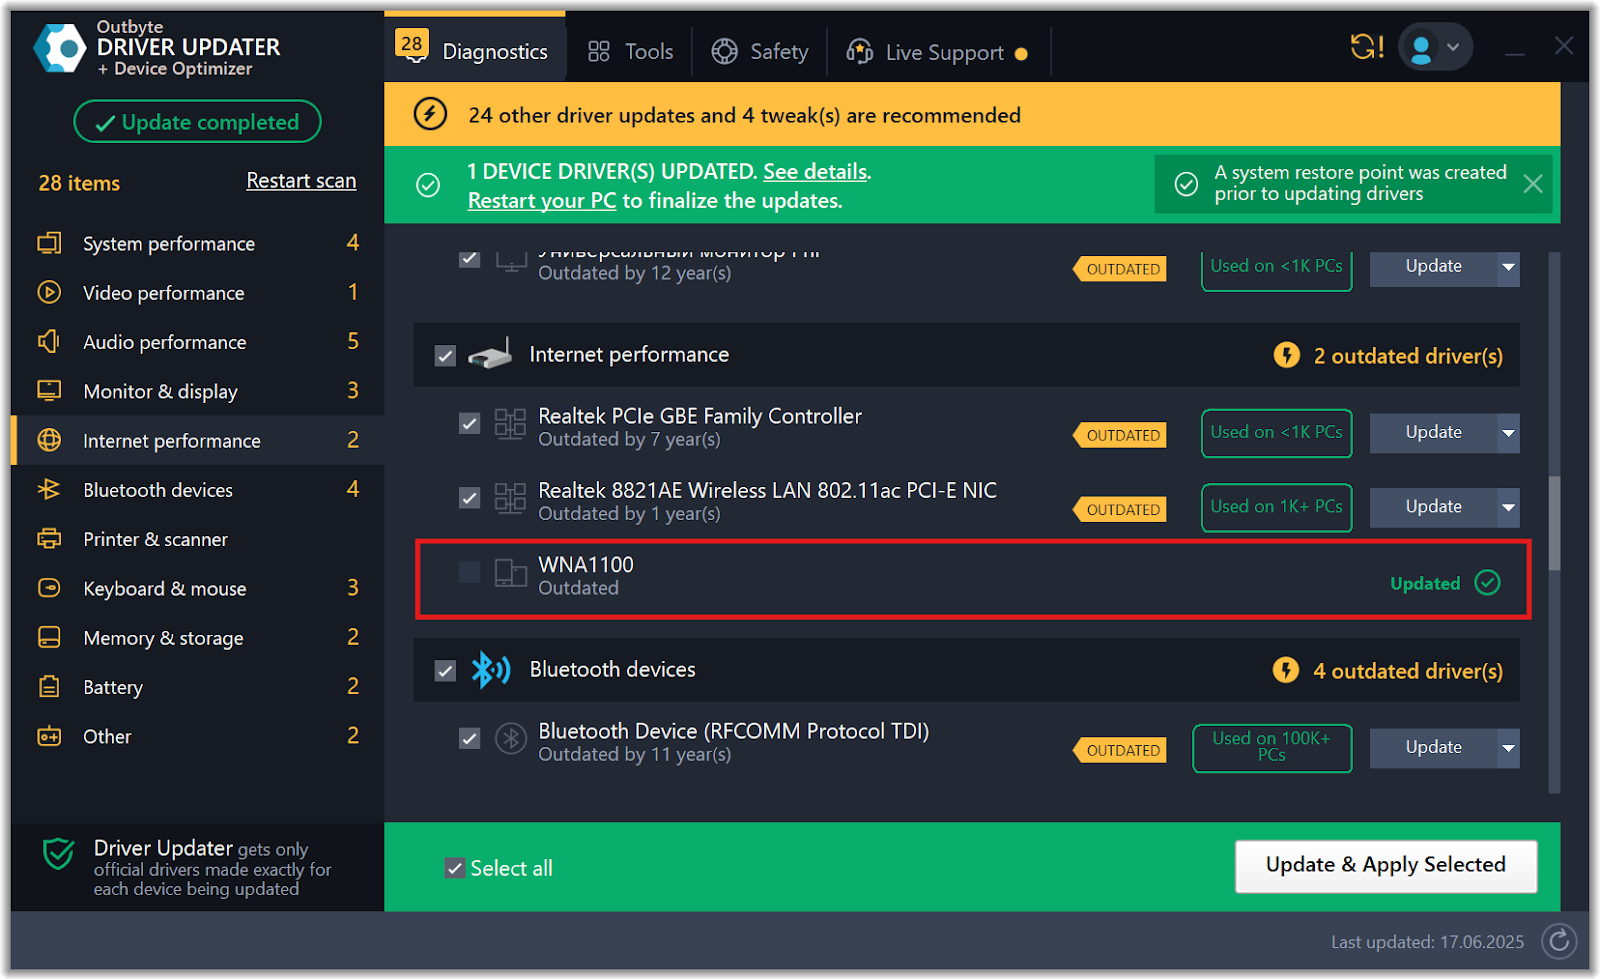Click the Audio performance speaker icon

pyautogui.click(x=49, y=341)
